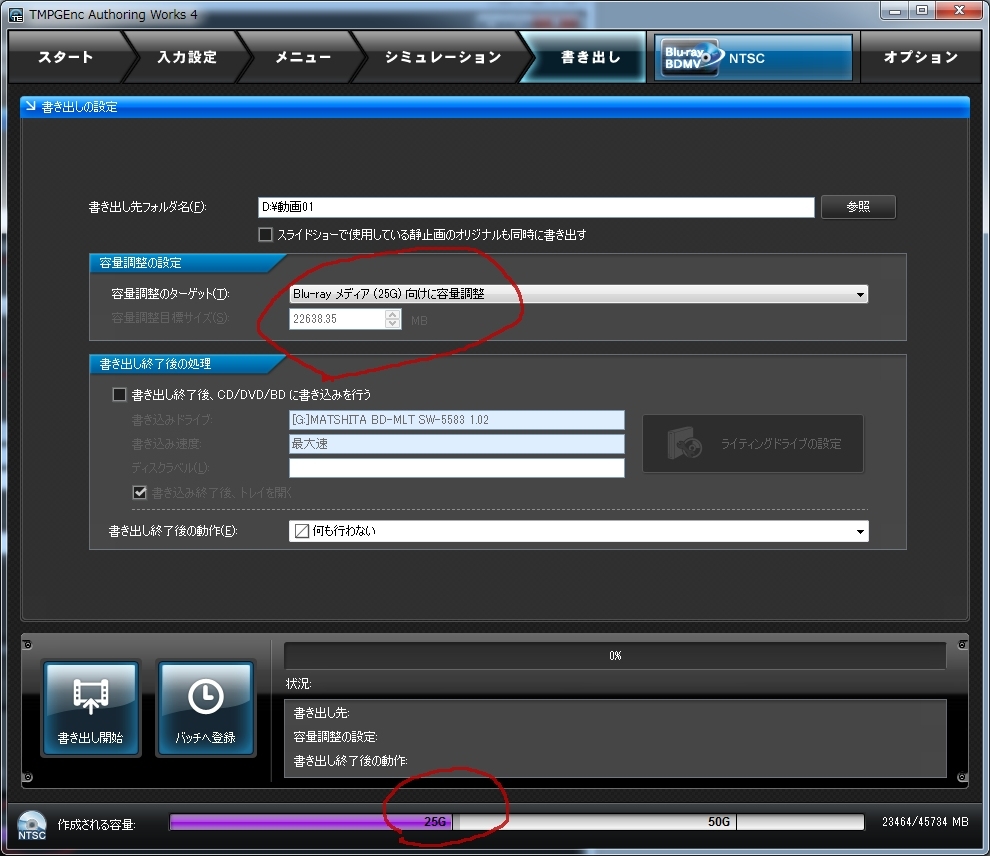Click the TMPGEnc app icon in title bar
Viewport: 990px width, 856px height.
point(16,14)
